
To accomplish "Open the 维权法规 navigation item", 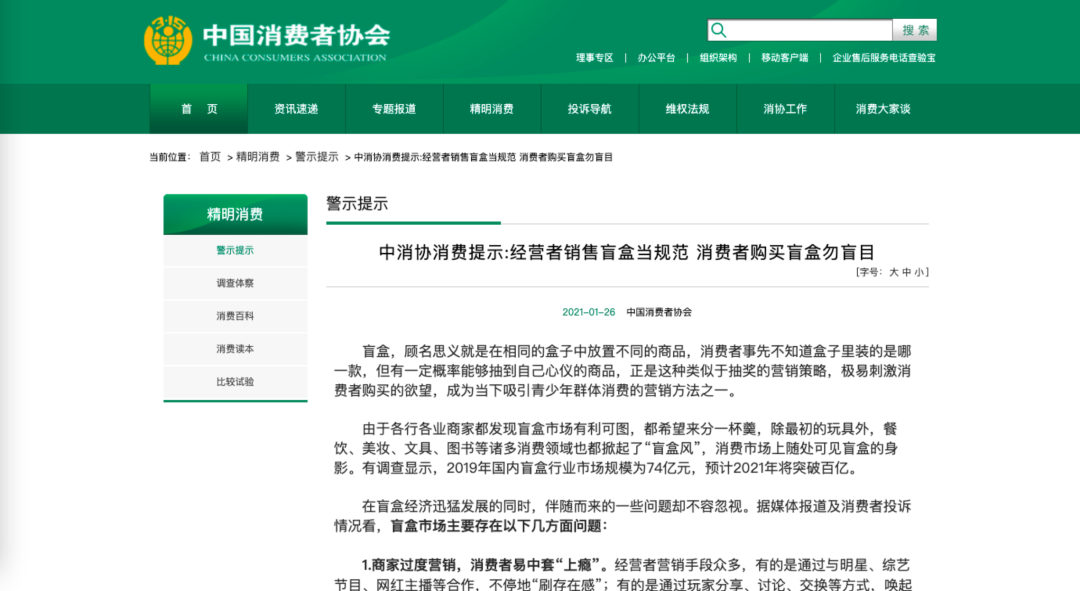I will pos(687,109).
